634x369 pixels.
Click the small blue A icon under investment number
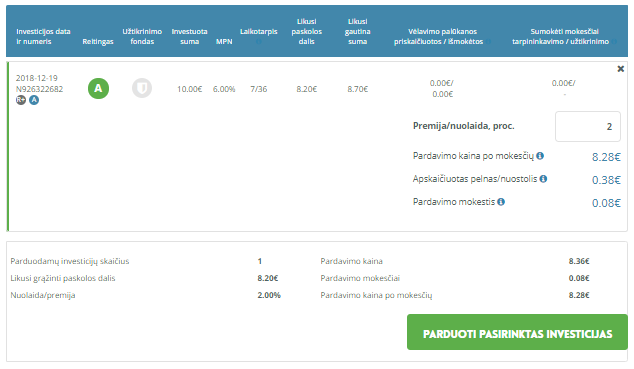[x=34, y=100]
